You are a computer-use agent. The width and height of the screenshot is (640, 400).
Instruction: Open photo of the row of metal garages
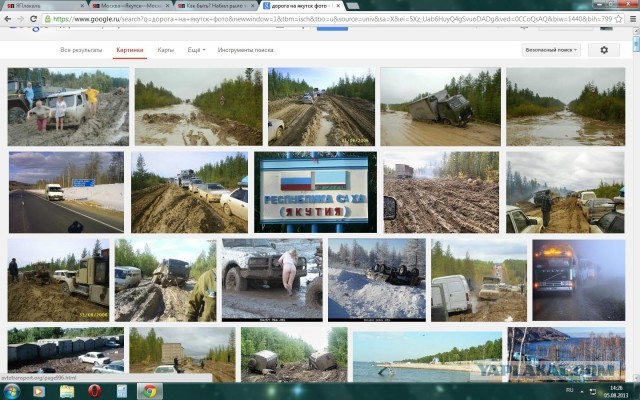(x=66, y=350)
